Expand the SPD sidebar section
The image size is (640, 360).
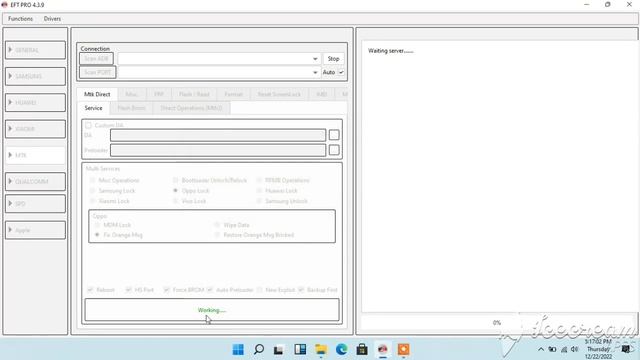pos(36,204)
